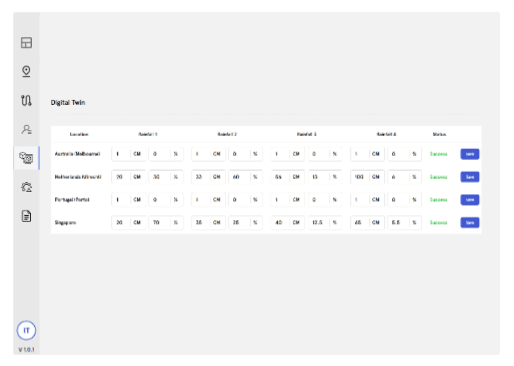514x366 pixels.
Task: Edit Netherlands Rainfall 4 CM value 100
Action: (360, 177)
